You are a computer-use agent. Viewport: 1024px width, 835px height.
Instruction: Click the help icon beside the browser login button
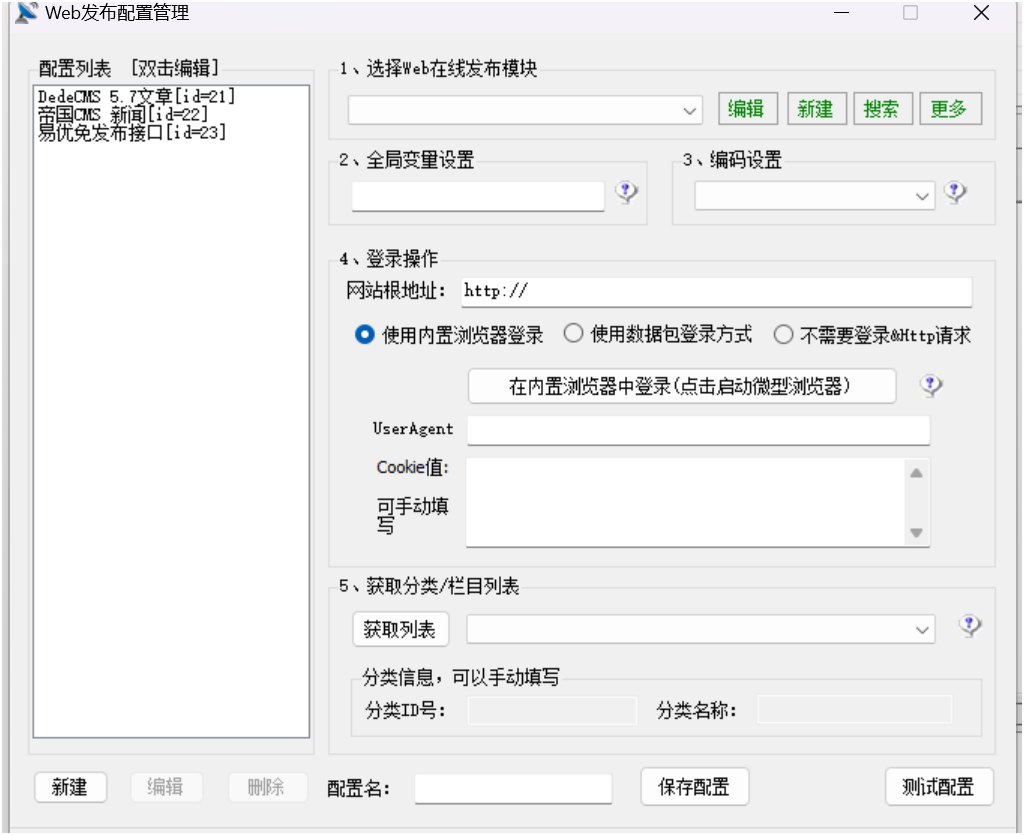pos(931,384)
